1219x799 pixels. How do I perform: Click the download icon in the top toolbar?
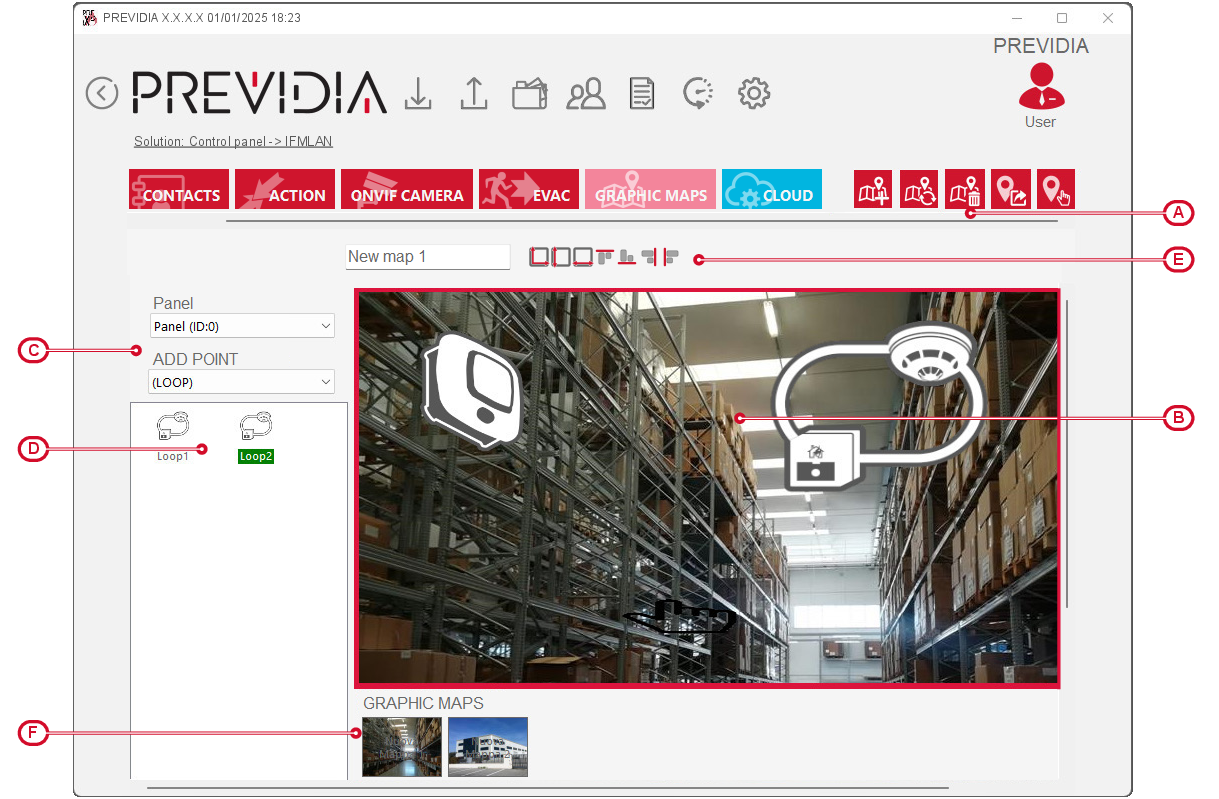[x=418, y=94]
